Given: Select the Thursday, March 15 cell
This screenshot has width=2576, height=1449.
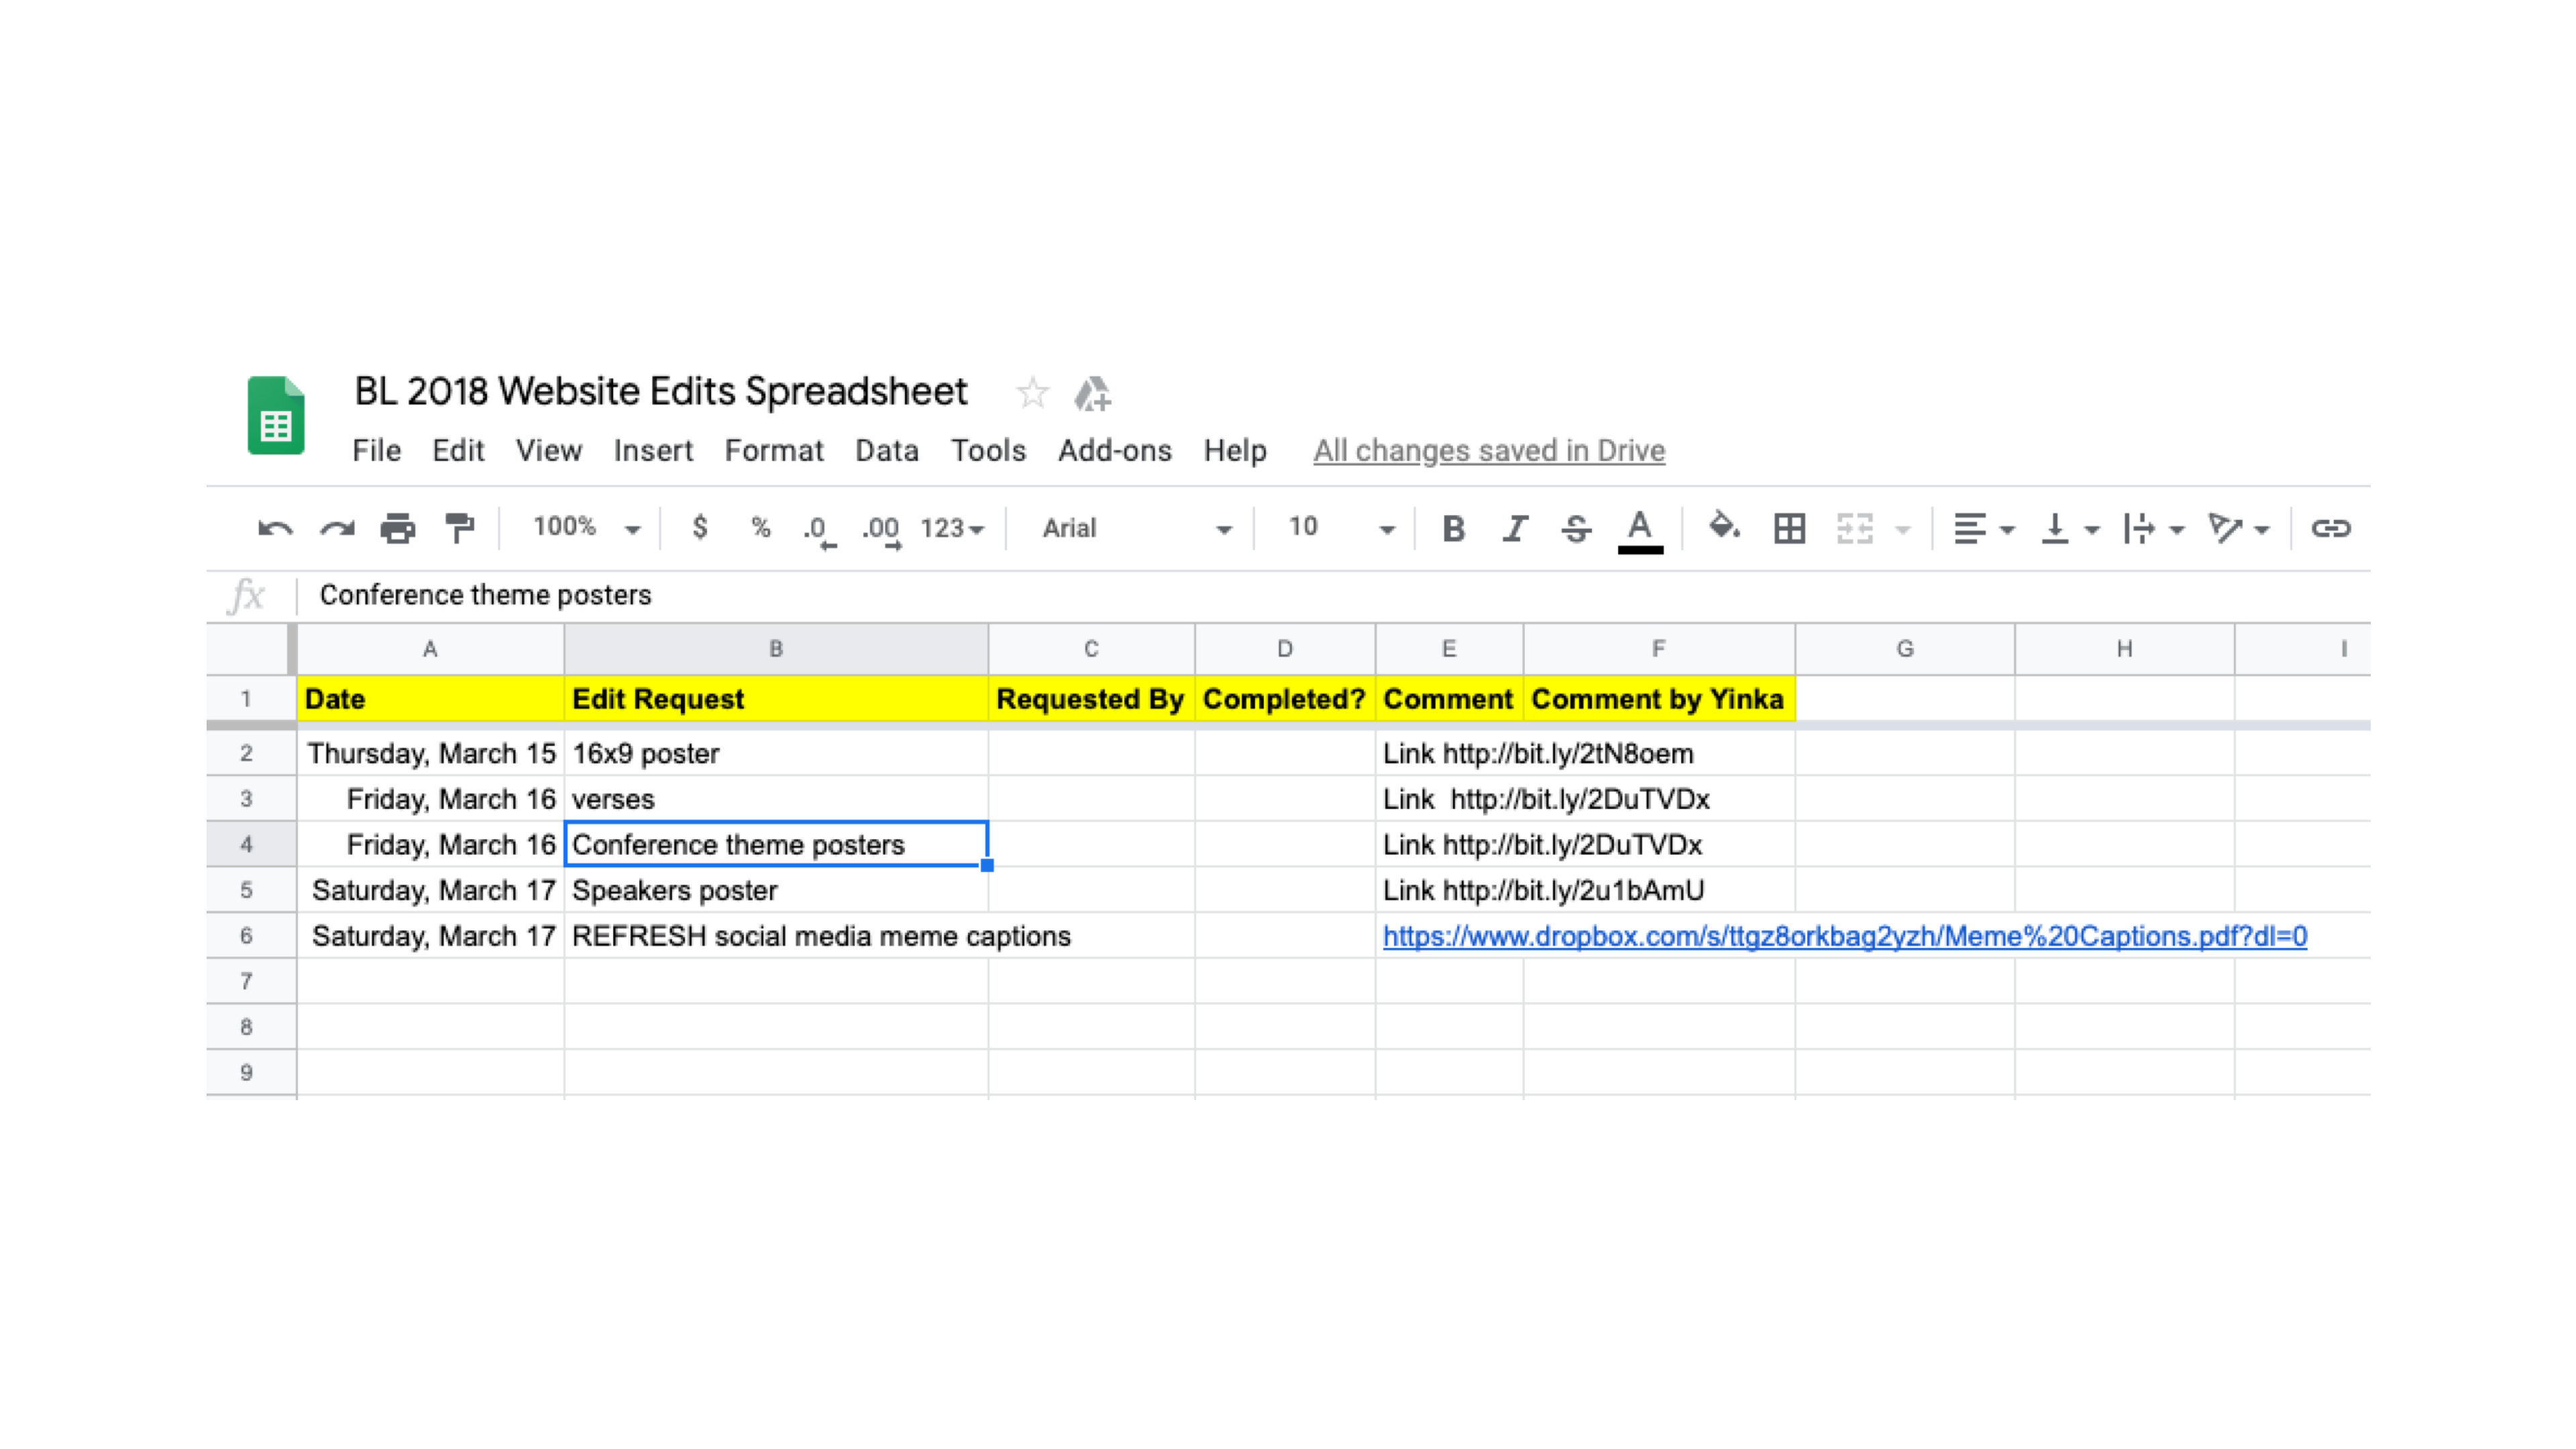Looking at the screenshot, I should coord(430,753).
